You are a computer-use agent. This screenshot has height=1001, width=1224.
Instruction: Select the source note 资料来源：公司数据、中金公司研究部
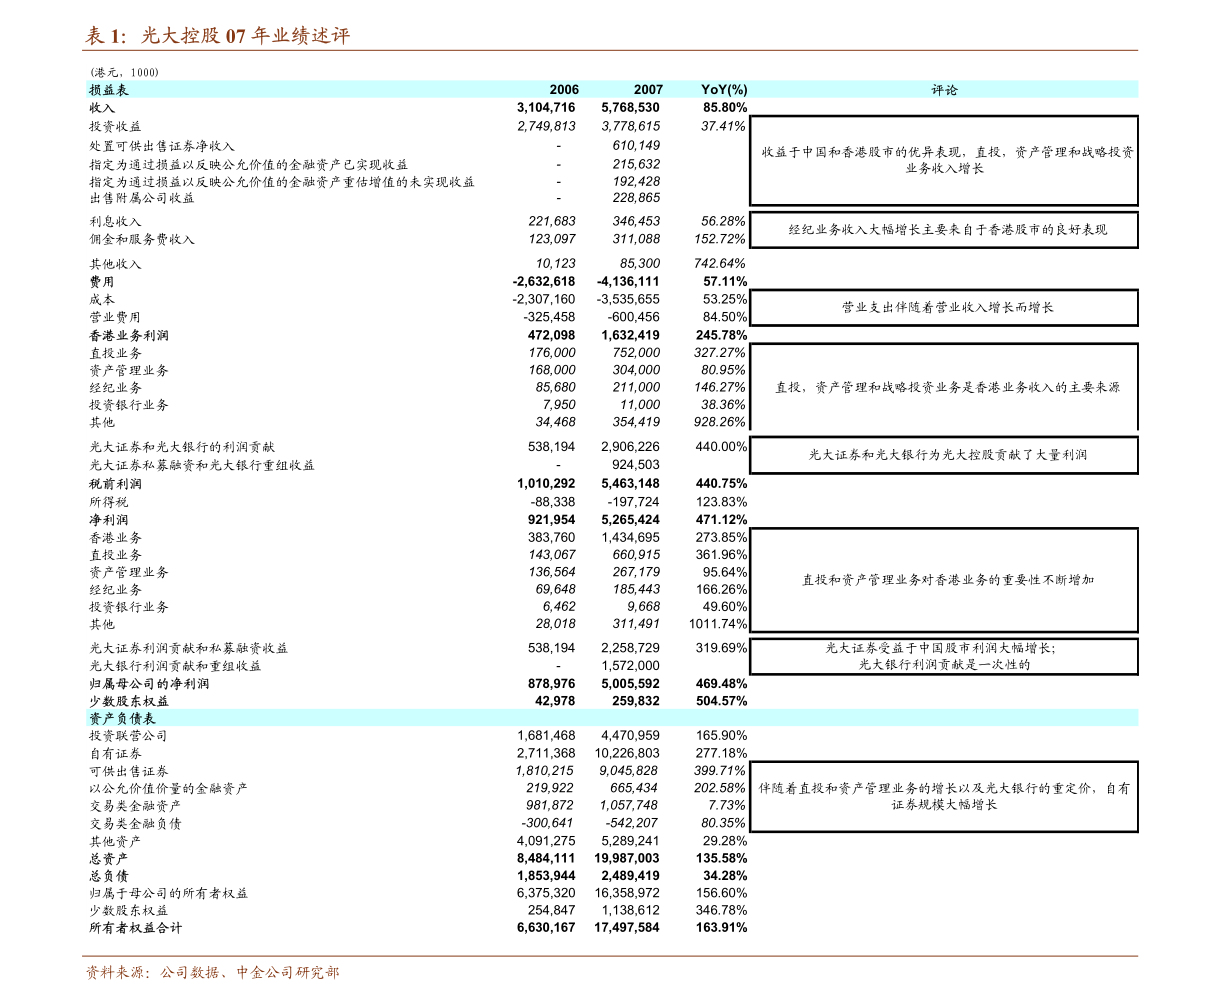tap(213, 972)
